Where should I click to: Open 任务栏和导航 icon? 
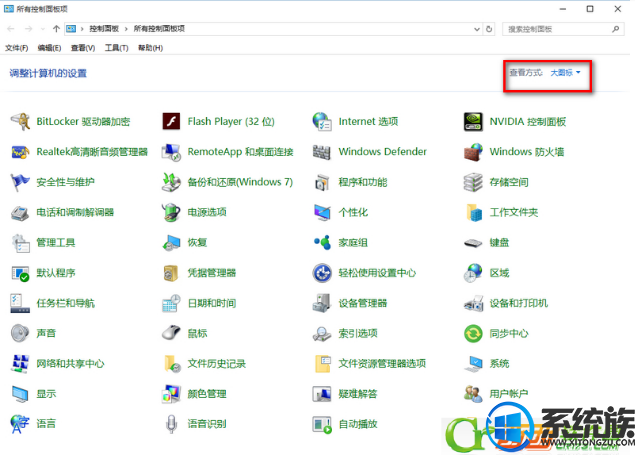click(20, 303)
